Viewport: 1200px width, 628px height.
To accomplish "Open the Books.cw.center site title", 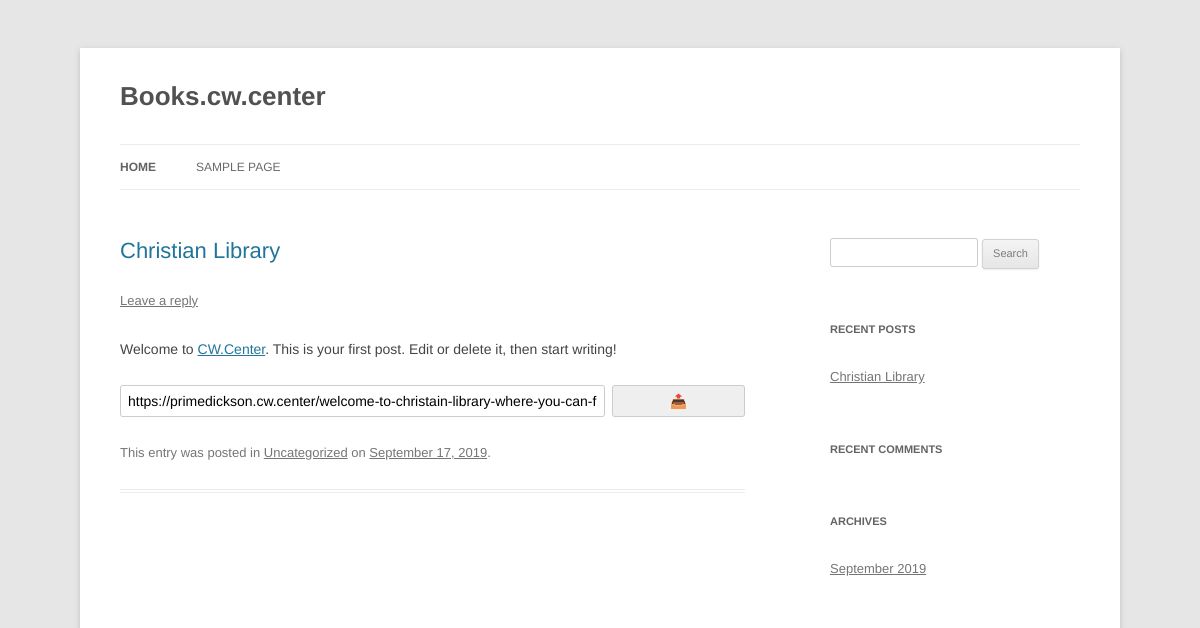I will coord(222,97).
